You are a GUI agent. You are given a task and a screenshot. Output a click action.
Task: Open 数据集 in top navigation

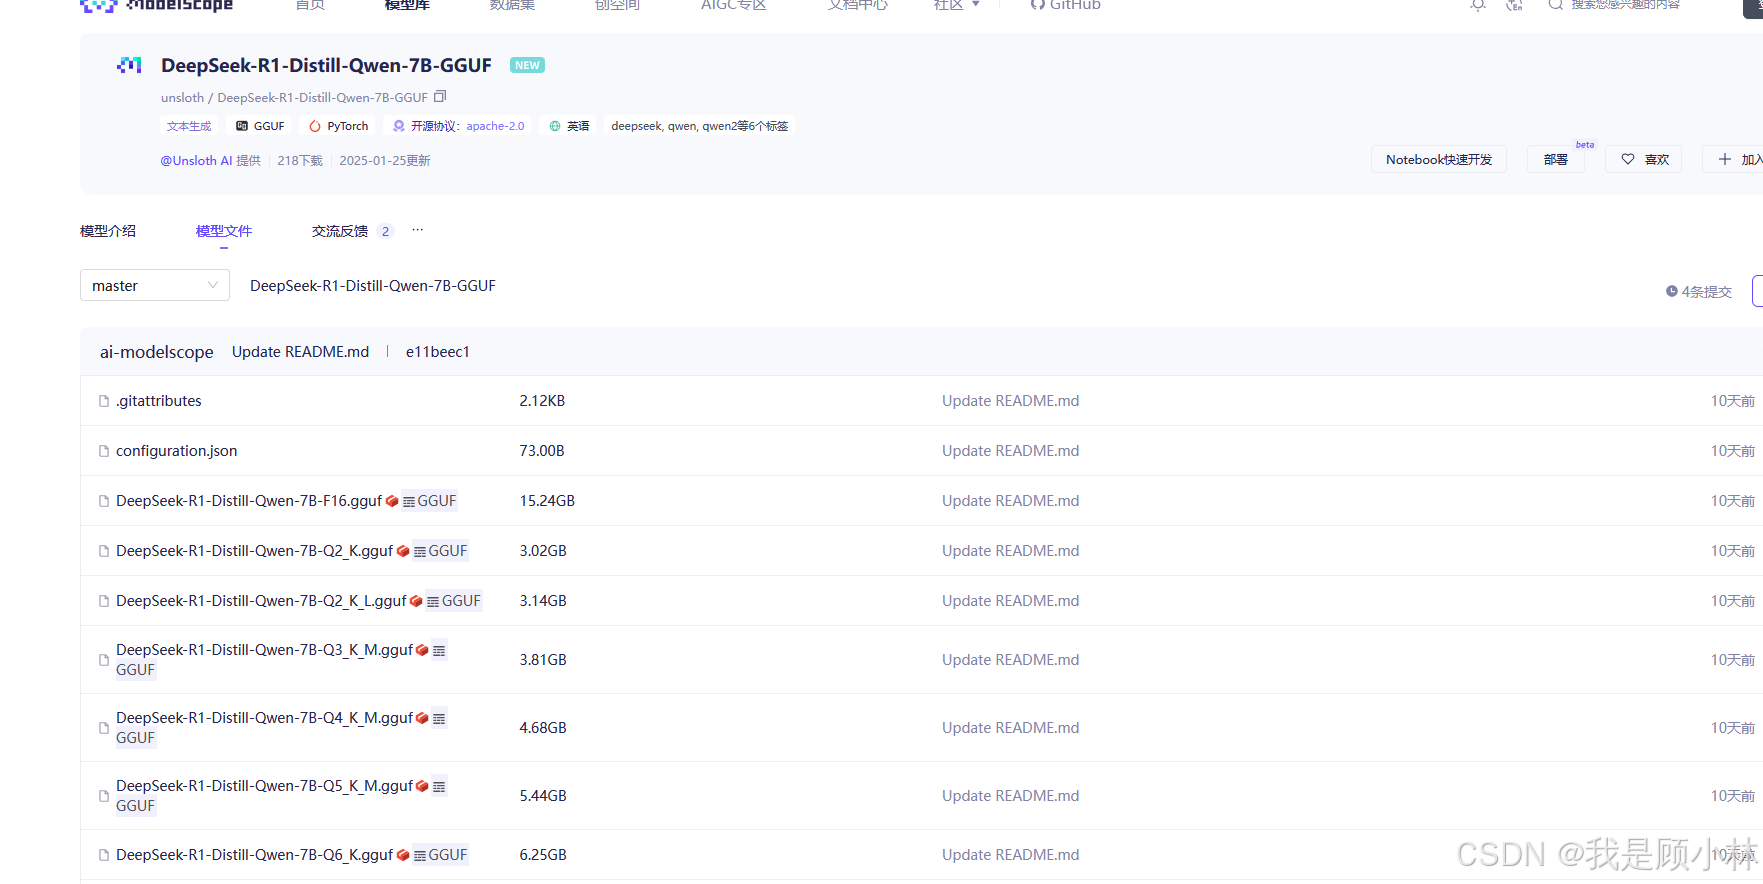click(x=512, y=5)
